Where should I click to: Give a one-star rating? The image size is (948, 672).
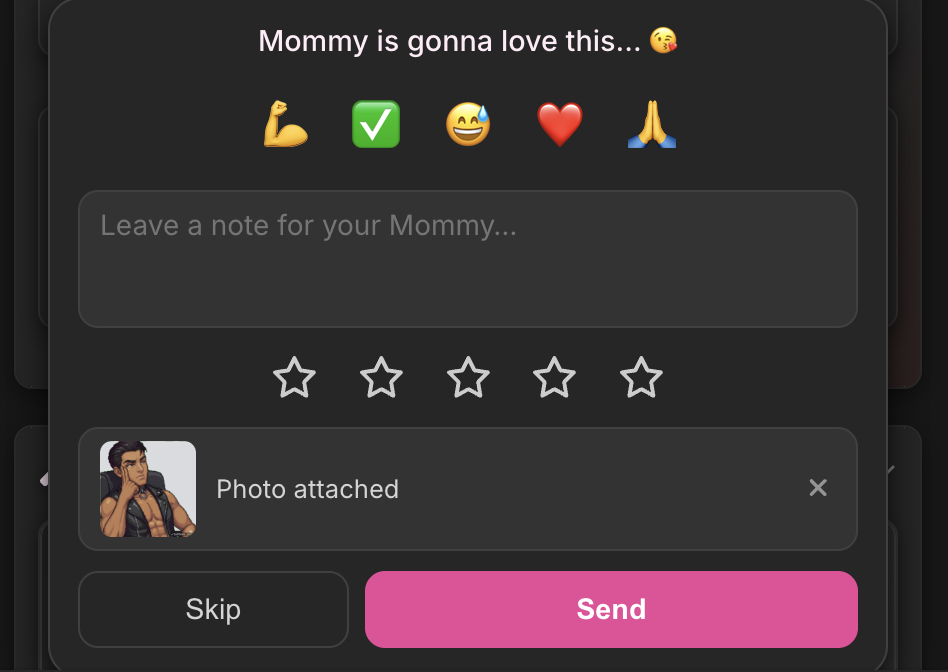pos(294,378)
